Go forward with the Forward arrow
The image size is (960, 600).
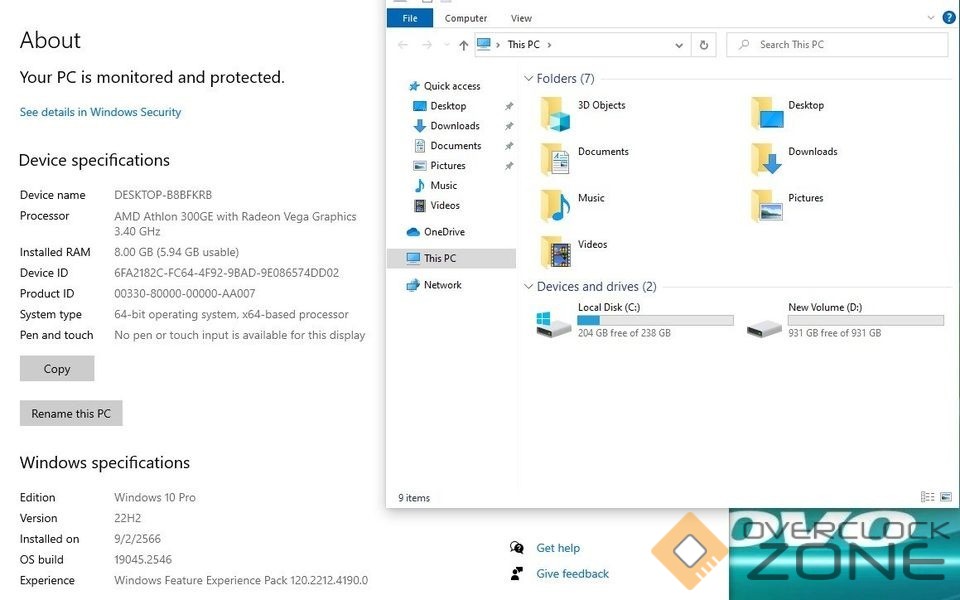point(427,45)
